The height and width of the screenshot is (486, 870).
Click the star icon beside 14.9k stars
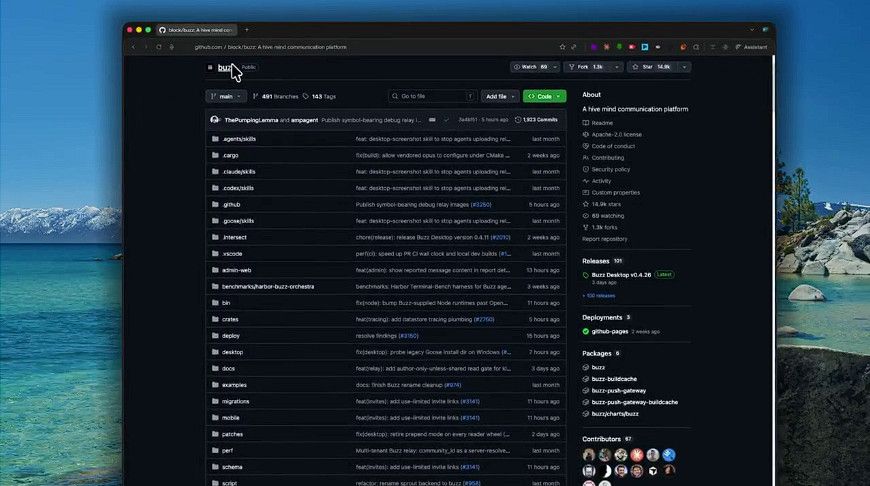(x=585, y=204)
